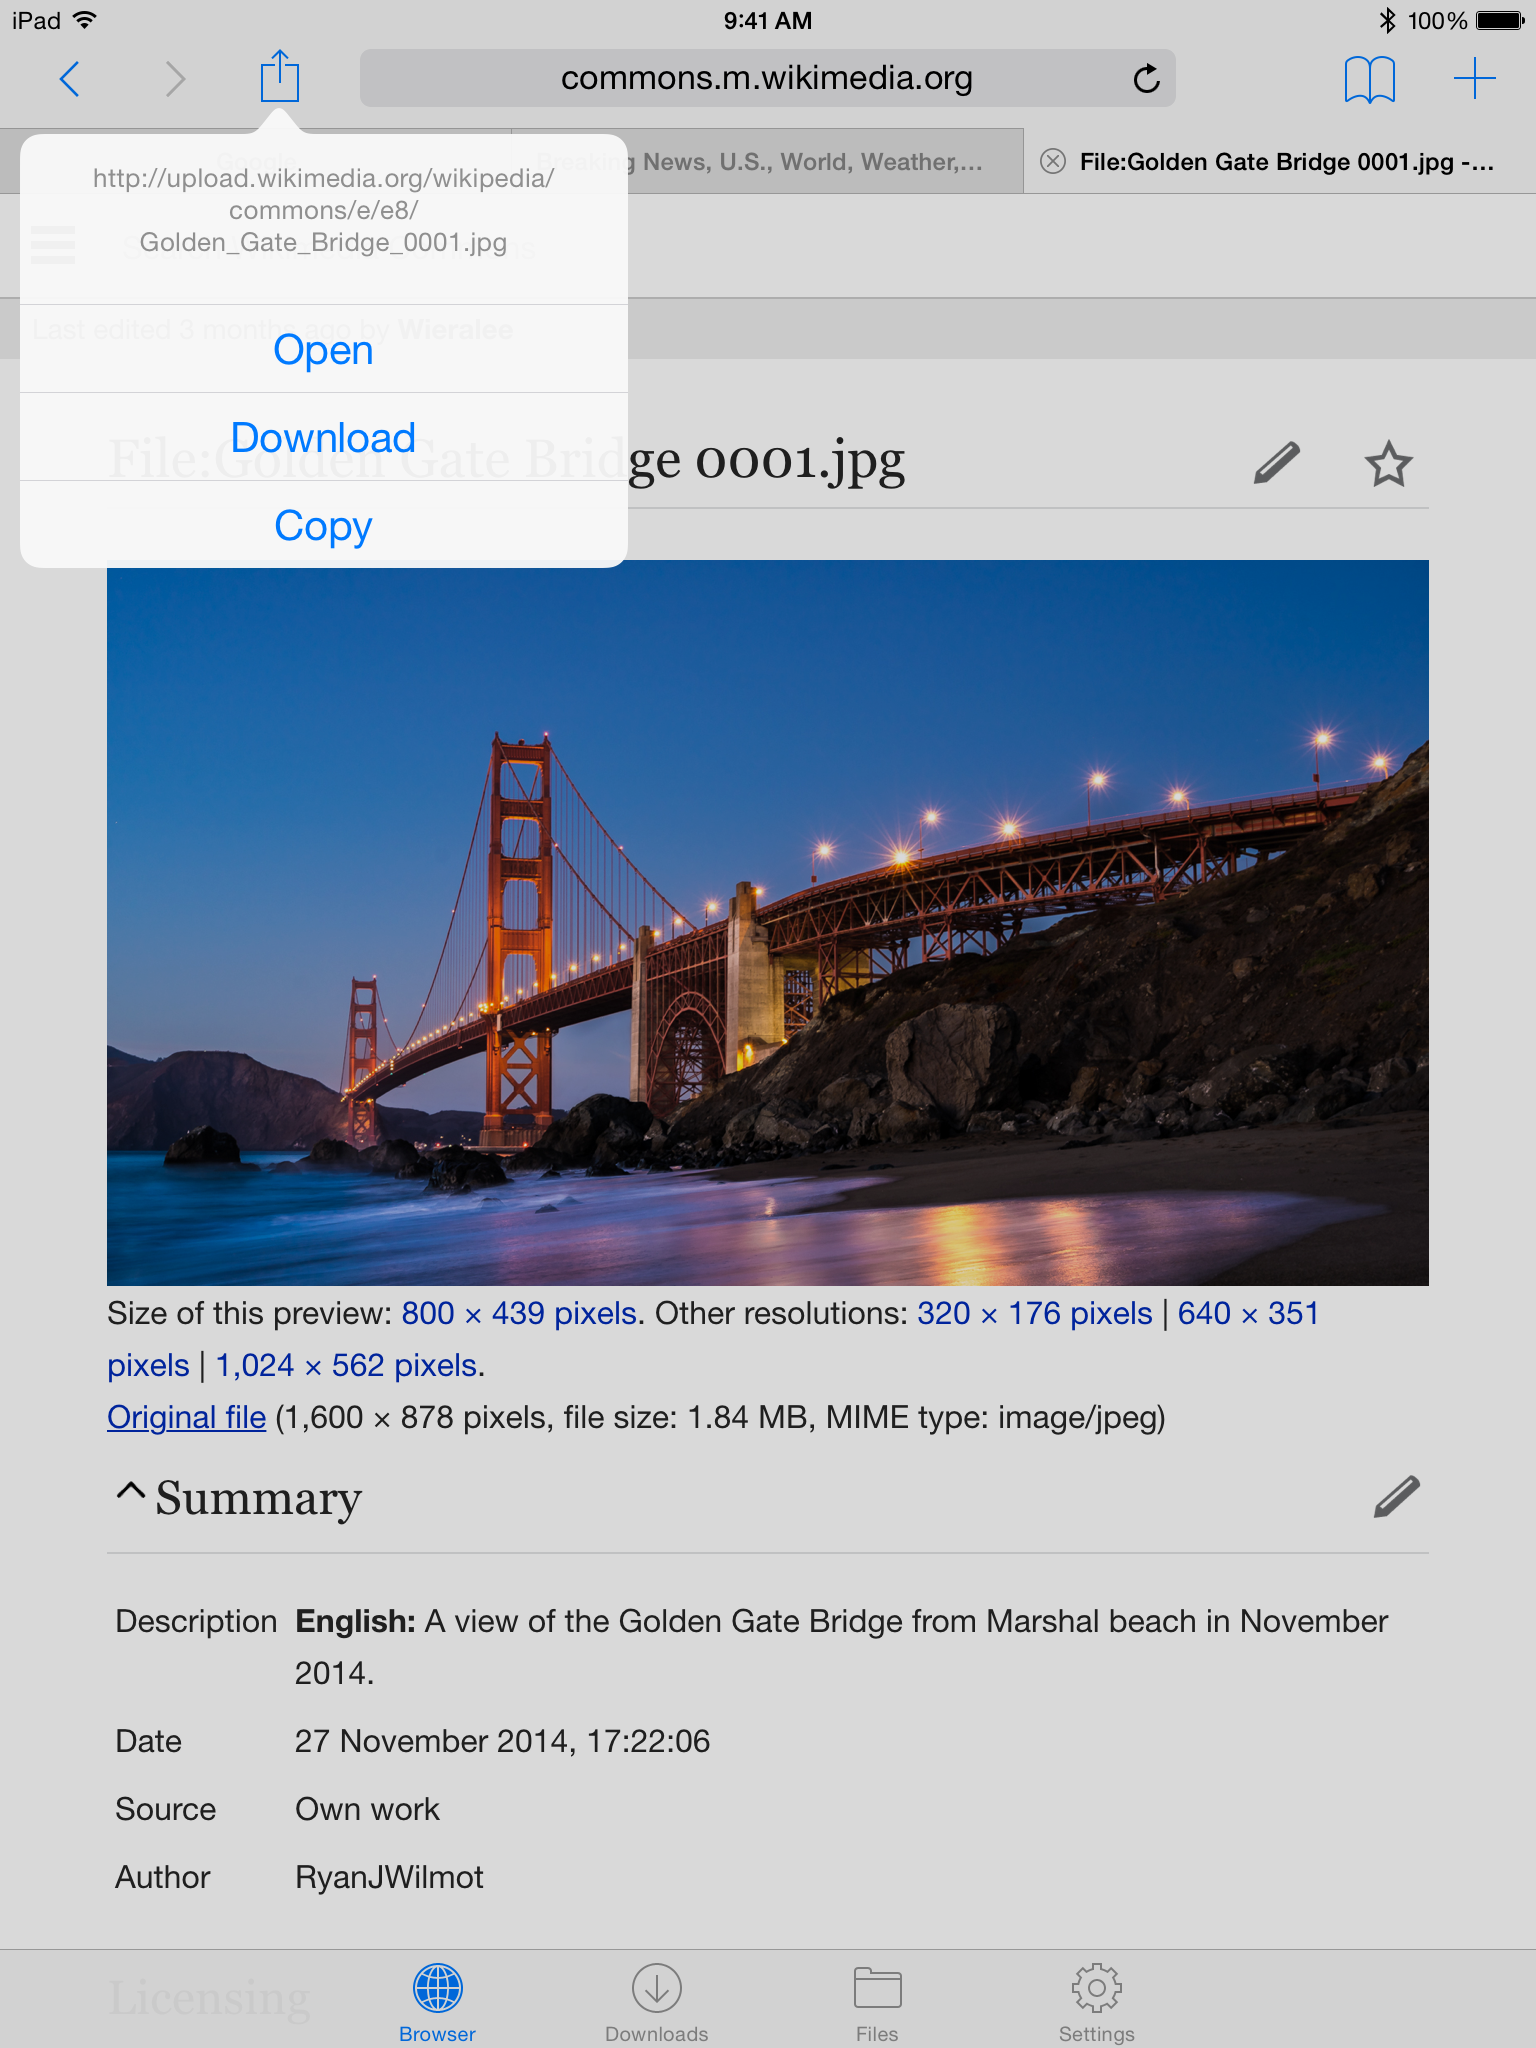Tap the share action icon

coord(280,76)
